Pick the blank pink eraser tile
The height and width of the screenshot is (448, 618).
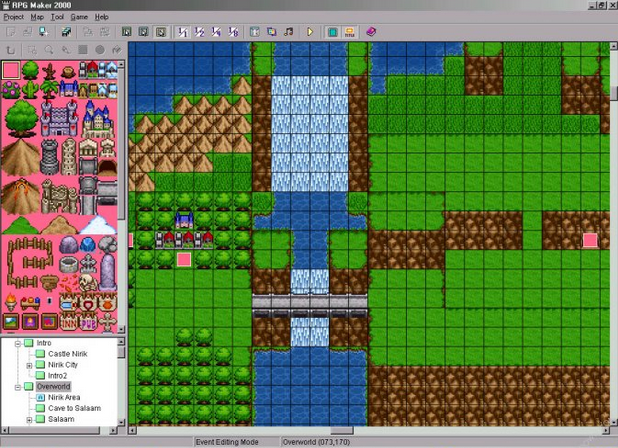(11, 70)
